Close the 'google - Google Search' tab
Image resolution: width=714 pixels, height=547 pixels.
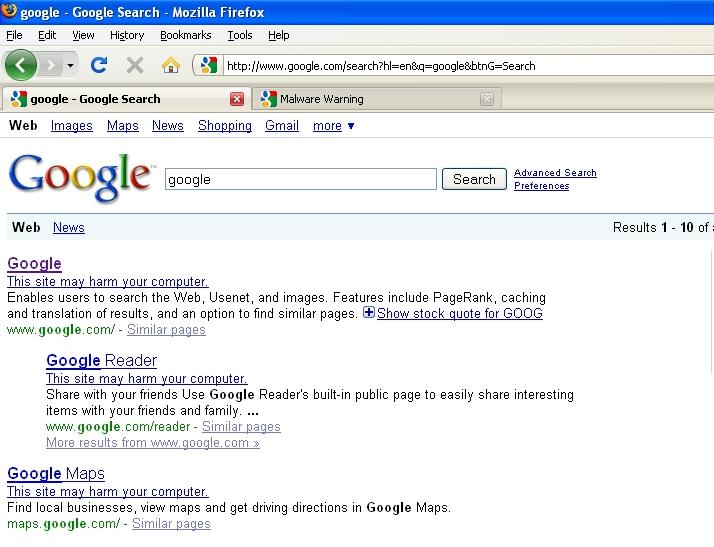(237, 99)
